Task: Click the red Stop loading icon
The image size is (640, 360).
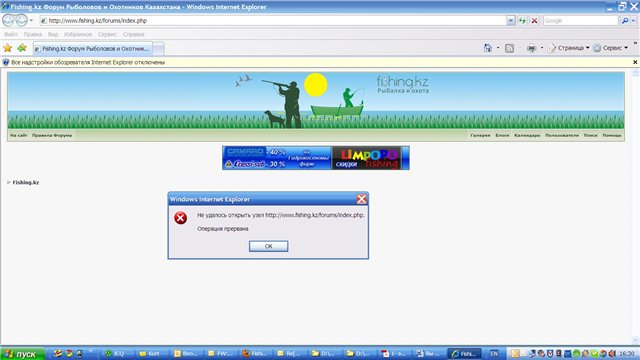Action: coord(534,20)
